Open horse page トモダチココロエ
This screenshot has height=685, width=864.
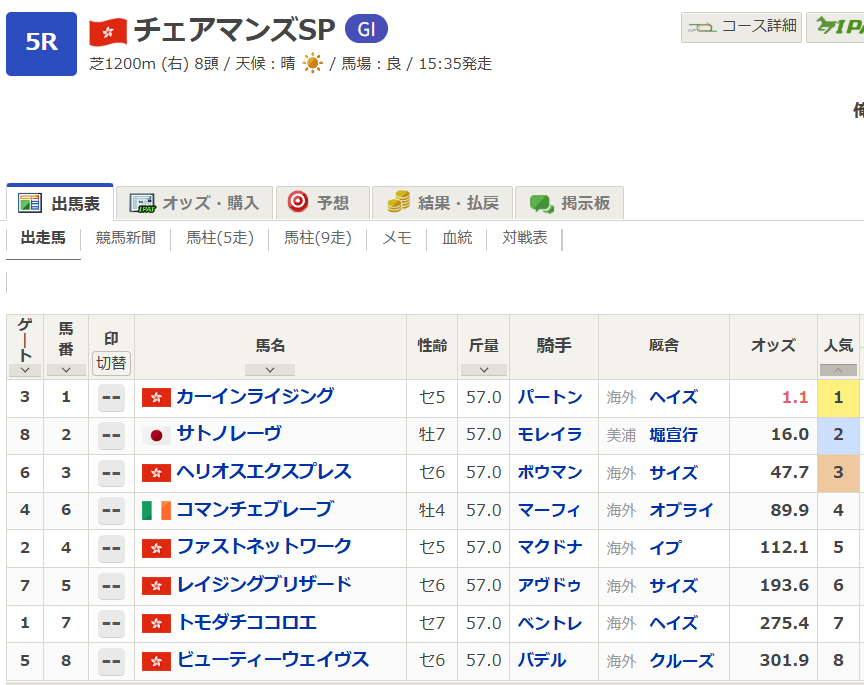(x=246, y=622)
